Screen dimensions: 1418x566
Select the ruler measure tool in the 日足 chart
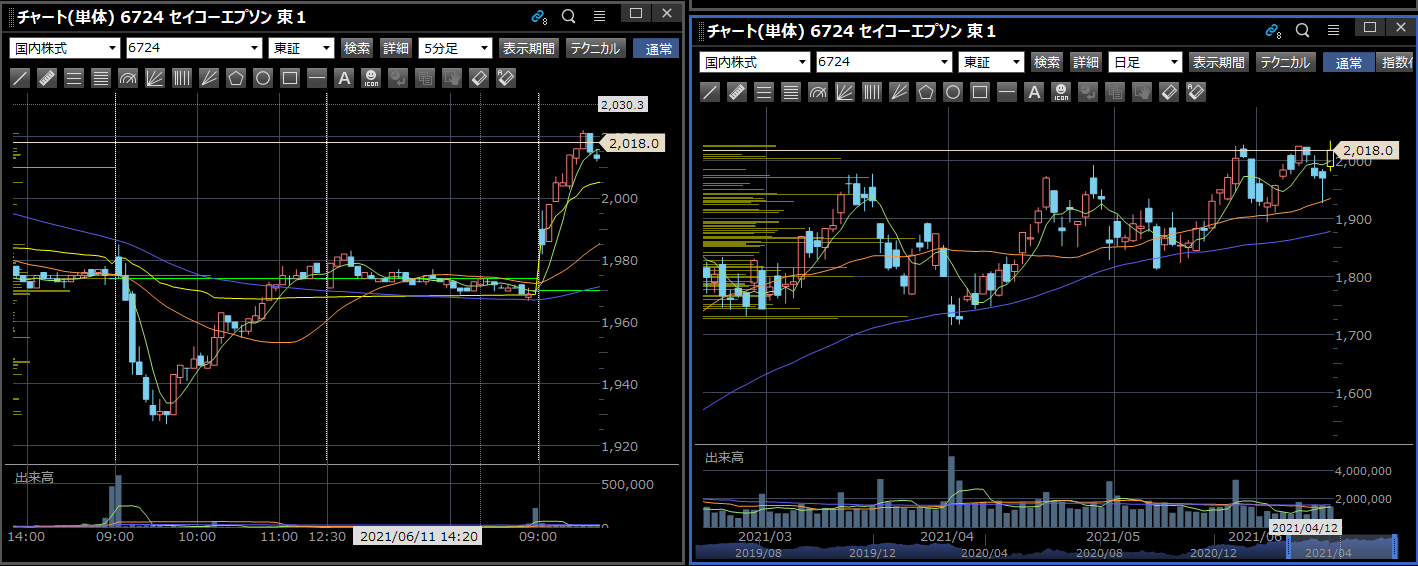pos(737,93)
